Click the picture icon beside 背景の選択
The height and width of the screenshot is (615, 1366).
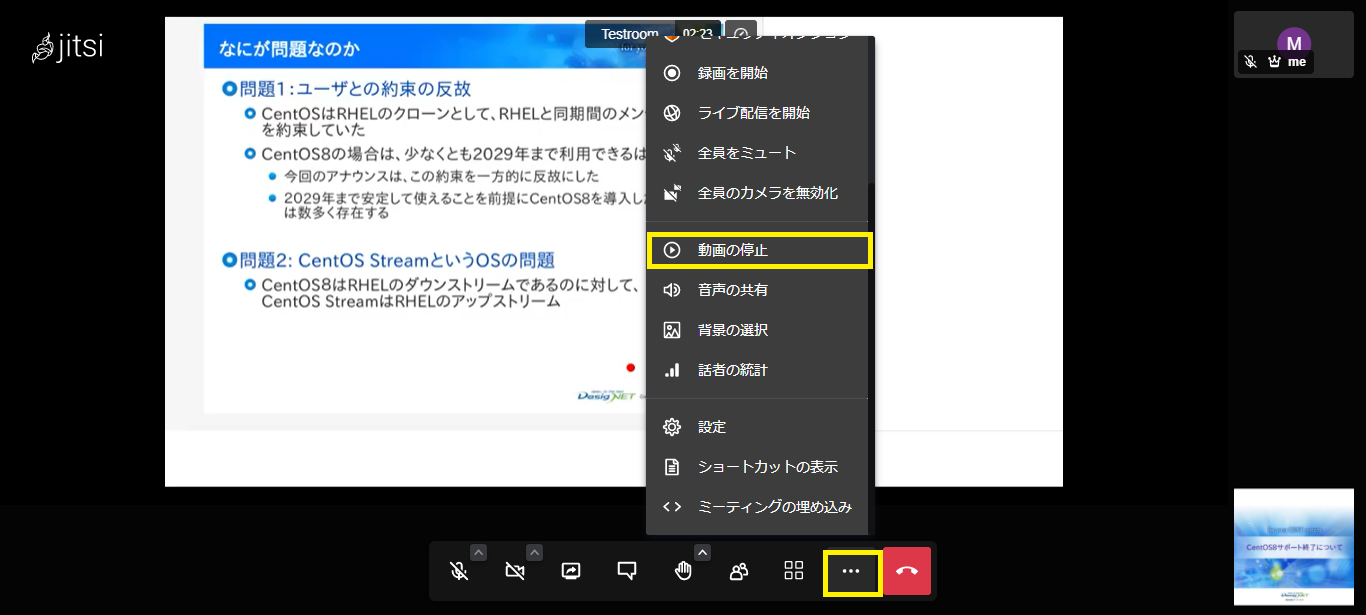pyautogui.click(x=672, y=330)
